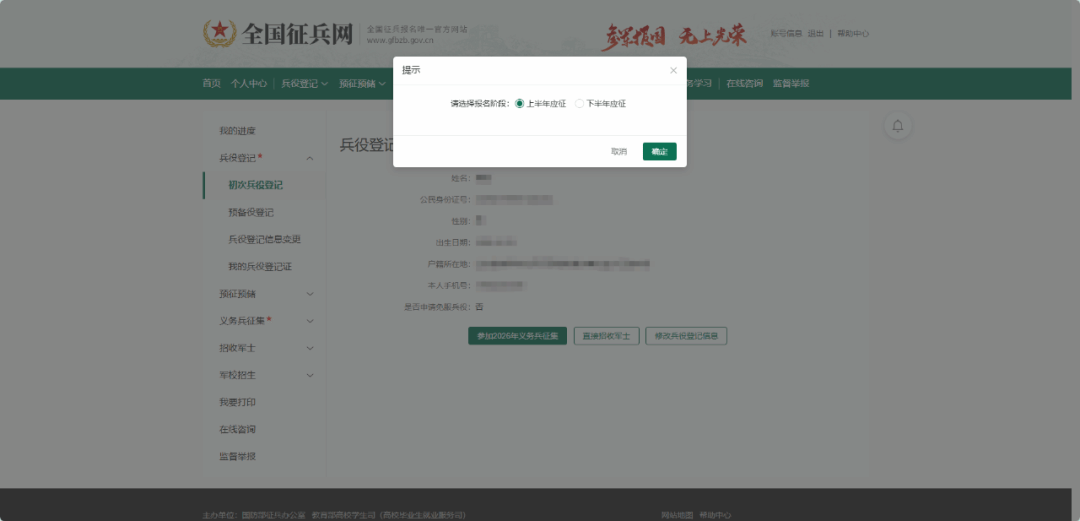Click 帮助中心 link in header
This screenshot has width=1080, height=521.
point(853,33)
